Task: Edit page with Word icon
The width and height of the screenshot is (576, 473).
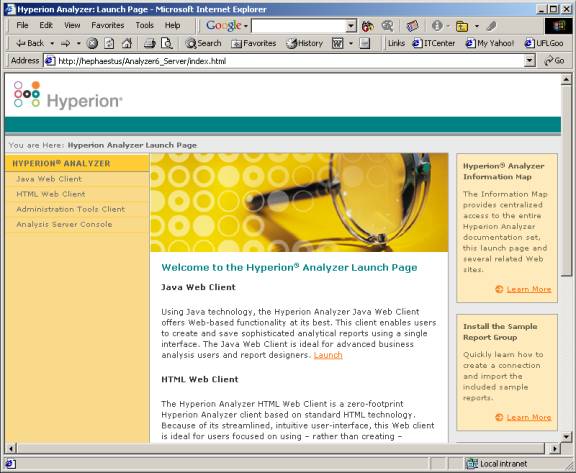Action: point(338,43)
